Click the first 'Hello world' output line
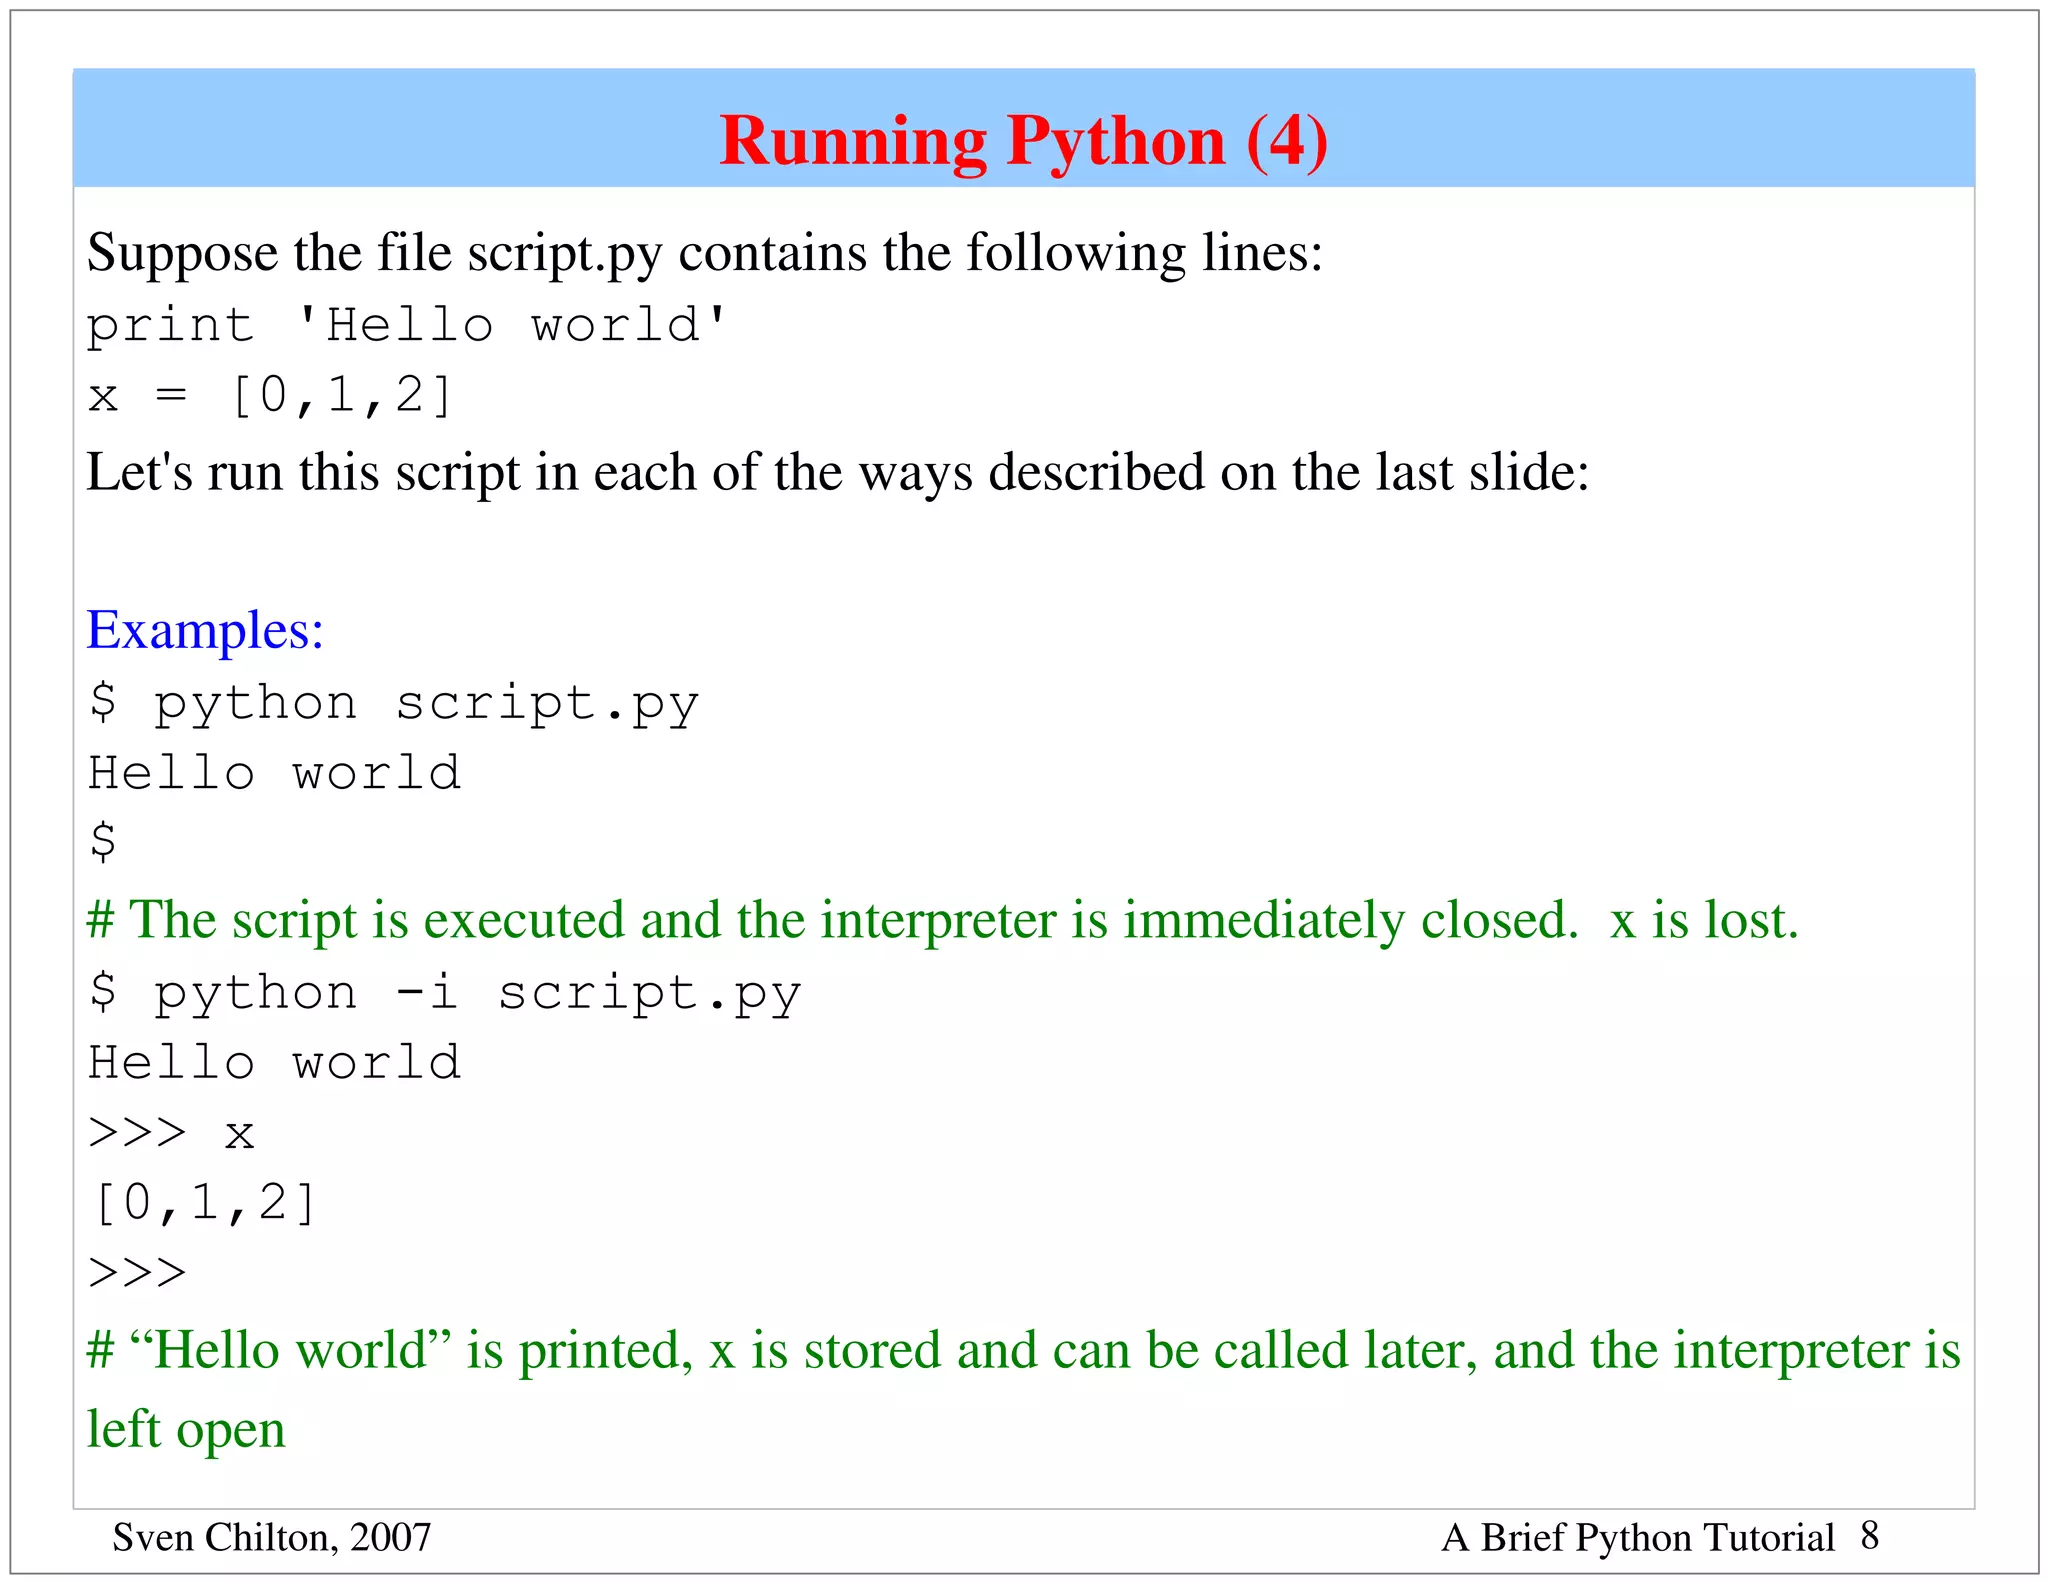Image resolution: width=2048 pixels, height=1582 pixels. [274, 773]
